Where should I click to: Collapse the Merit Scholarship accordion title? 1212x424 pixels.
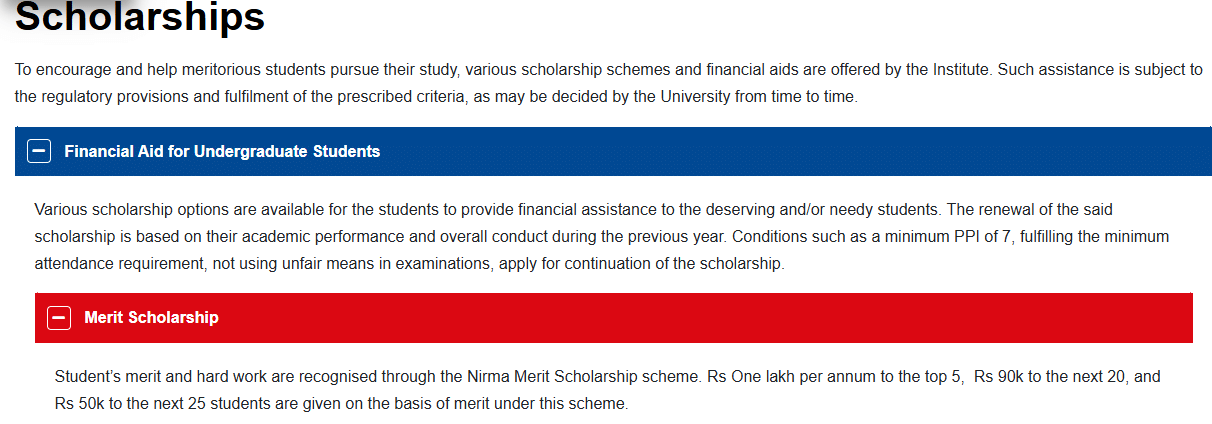151,318
